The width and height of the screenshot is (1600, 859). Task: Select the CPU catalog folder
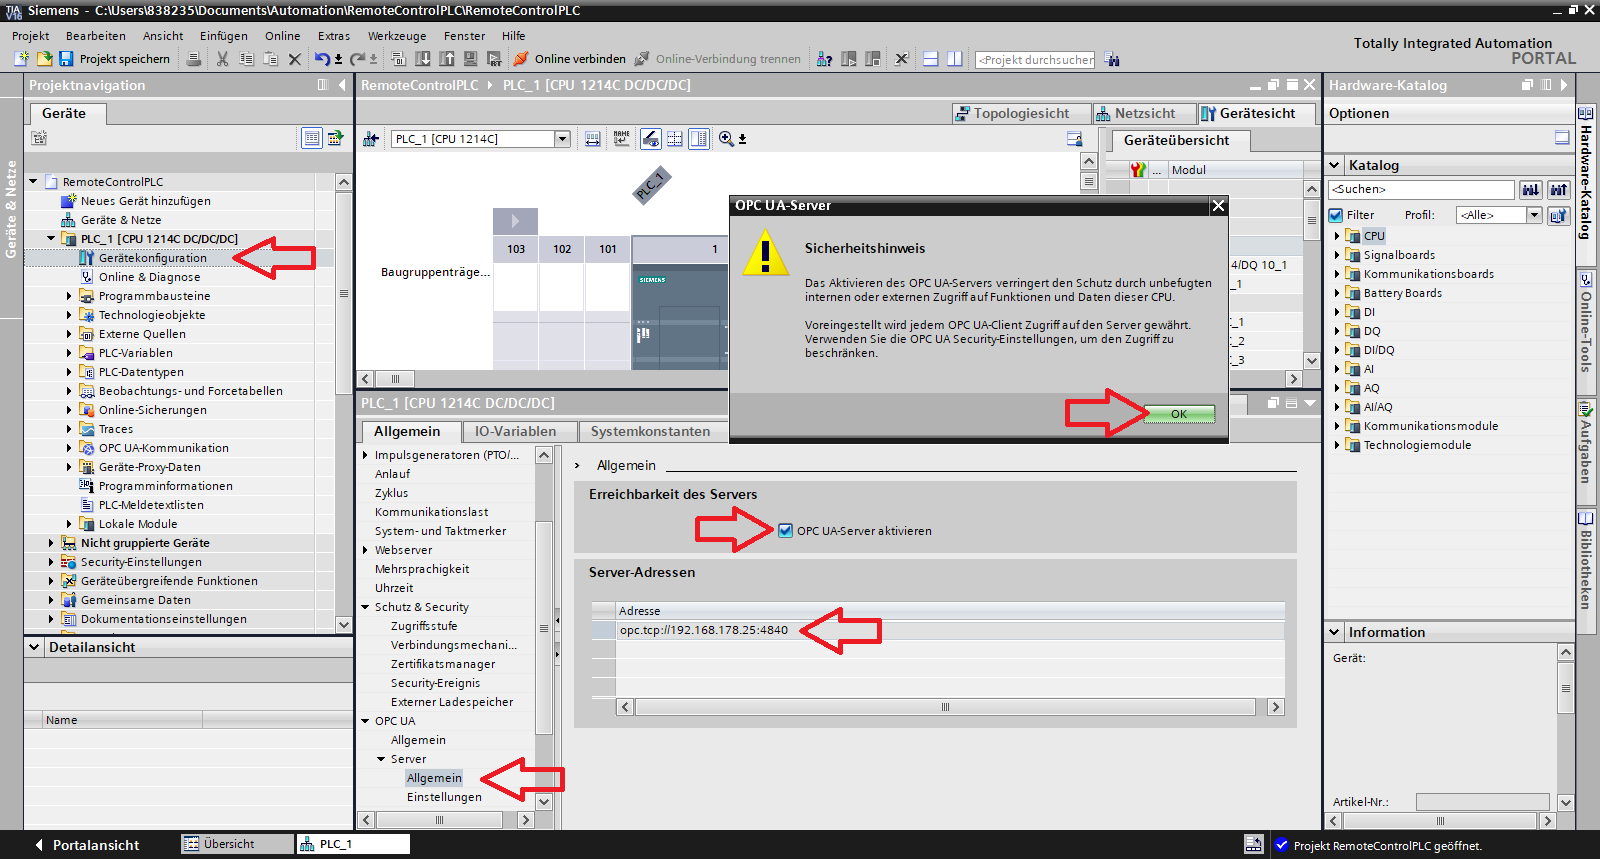pos(1374,236)
